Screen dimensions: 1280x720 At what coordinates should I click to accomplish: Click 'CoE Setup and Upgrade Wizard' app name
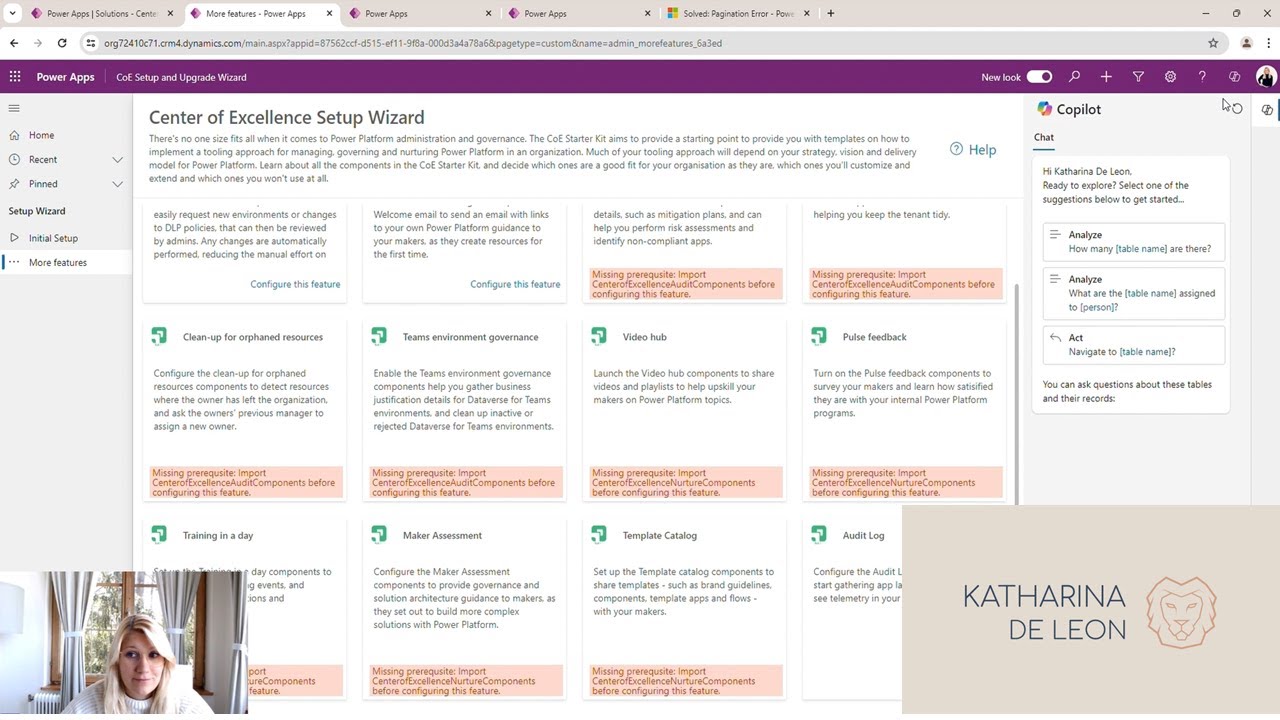181,77
